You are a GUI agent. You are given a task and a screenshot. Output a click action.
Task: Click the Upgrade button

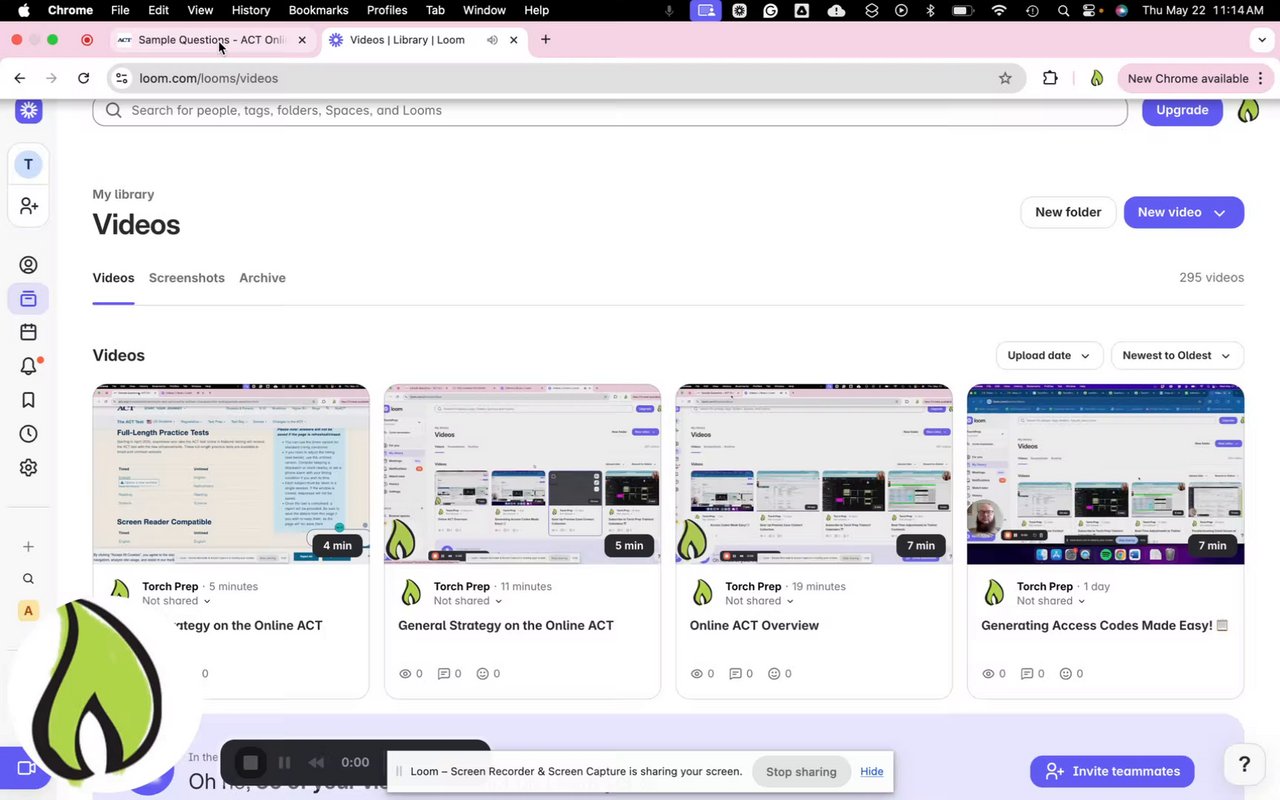click(1182, 110)
